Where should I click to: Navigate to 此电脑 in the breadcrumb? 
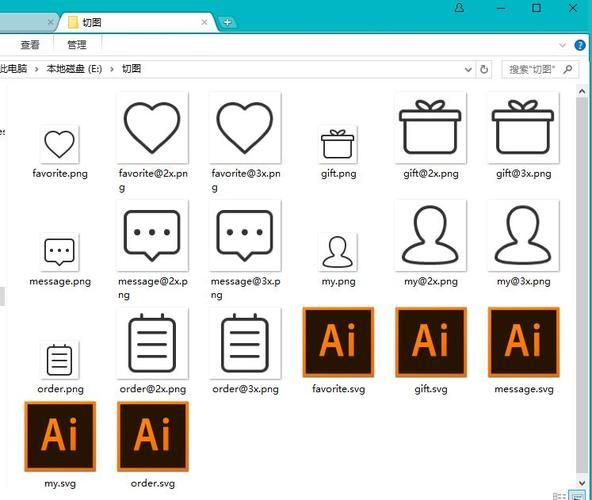point(14,69)
